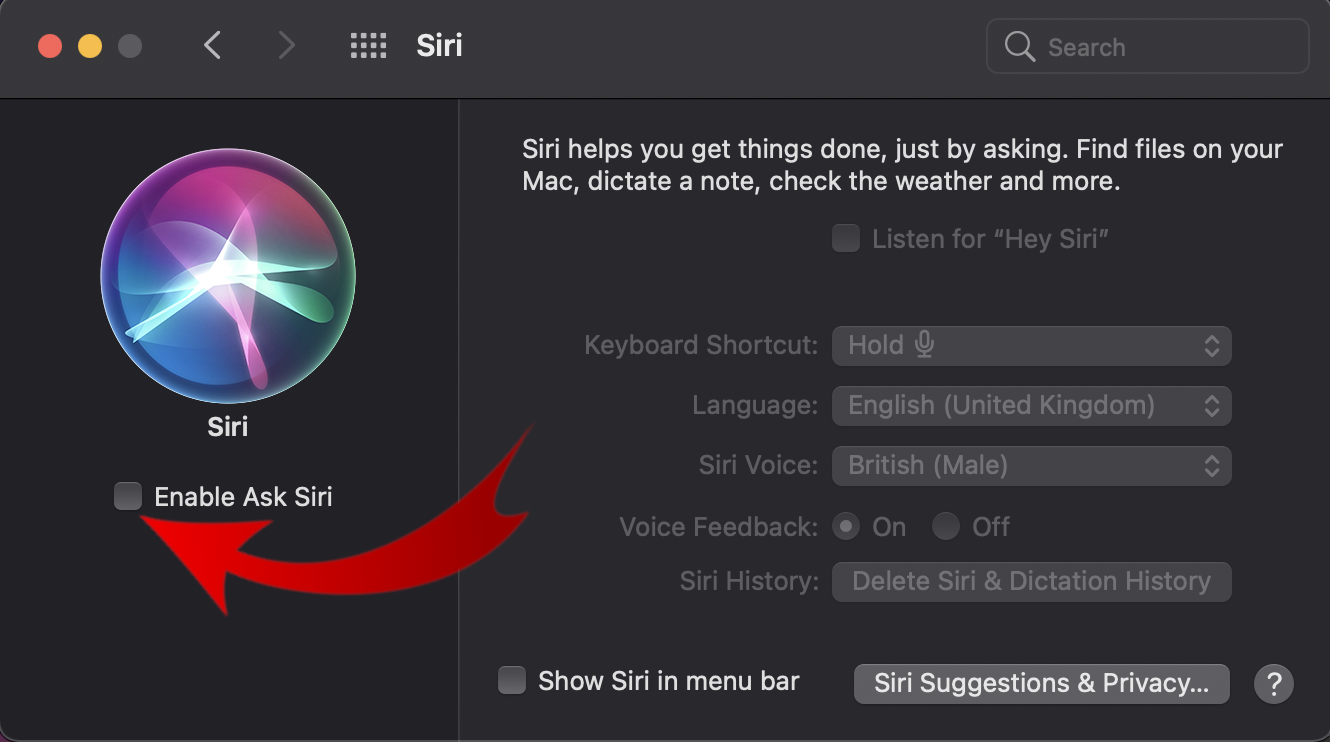This screenshot has width=1330, height=742.
Task: Open the Keyboard Shortcut dropdown
Action: [1032, 346]
